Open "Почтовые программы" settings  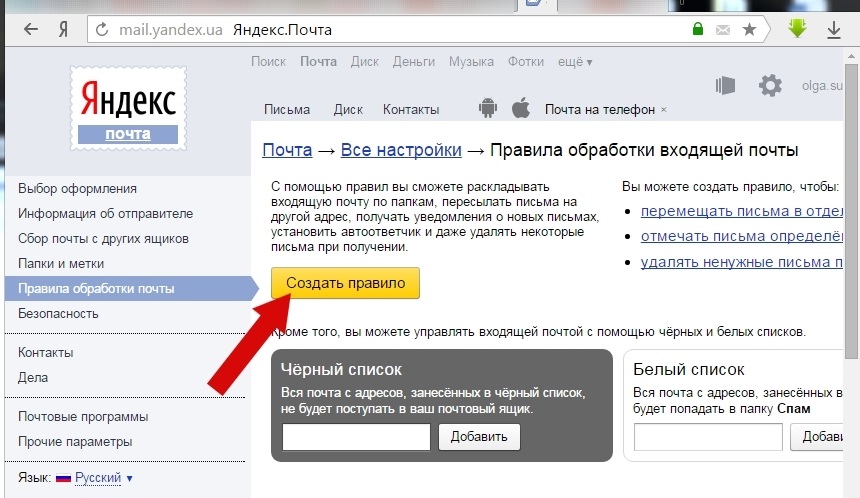[83, 416]
